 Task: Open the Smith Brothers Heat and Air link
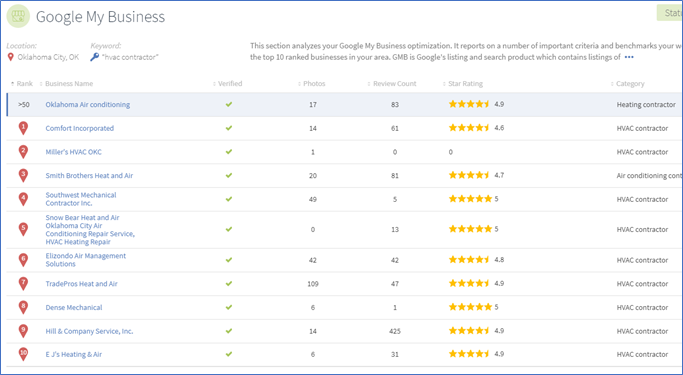tap(89, 176)
